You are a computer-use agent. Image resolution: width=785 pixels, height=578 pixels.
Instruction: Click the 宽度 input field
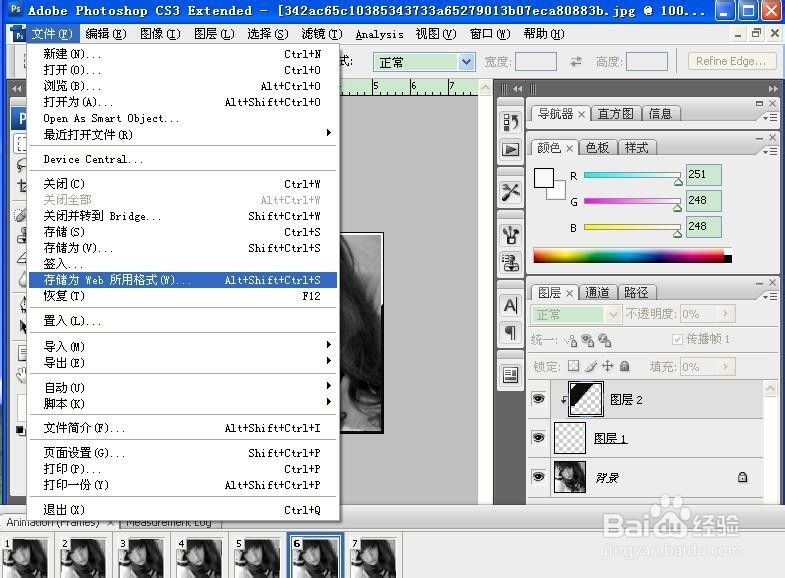pos(536,62)
